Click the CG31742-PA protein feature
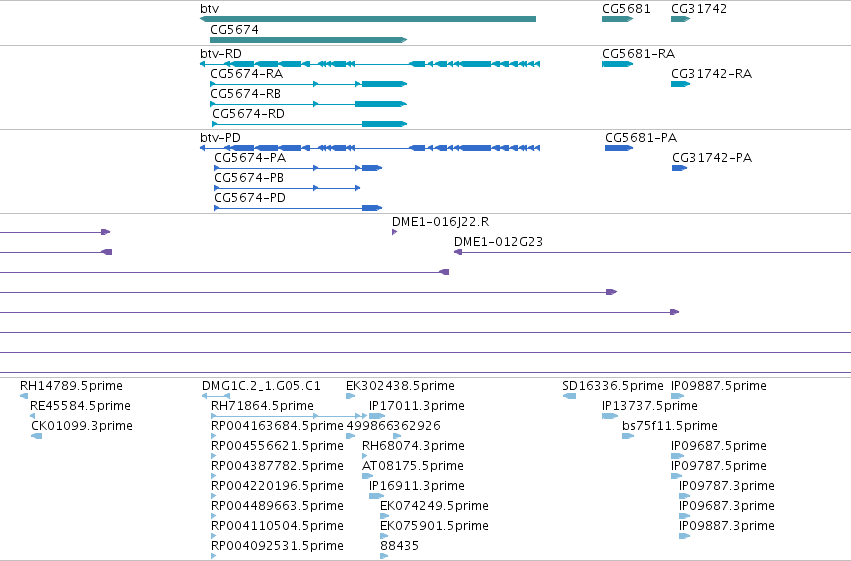 679,168
